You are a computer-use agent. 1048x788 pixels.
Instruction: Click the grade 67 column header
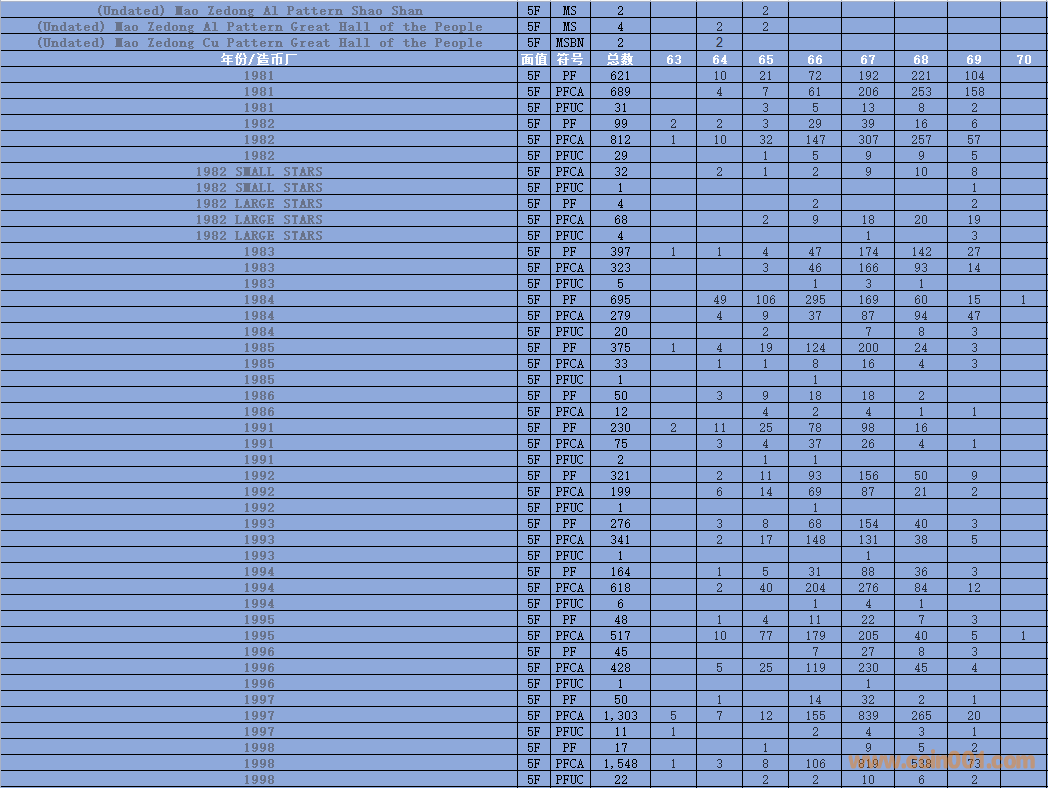click(x=867, y=59)
